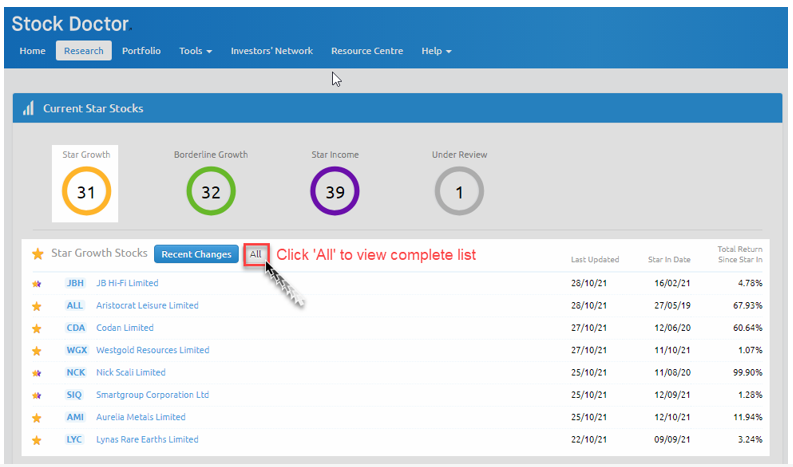The width and height of the screenshot is (793, 467).
Task: Open Aristocrat Leisure Limited stock page
Action: (x=147, y=305)
